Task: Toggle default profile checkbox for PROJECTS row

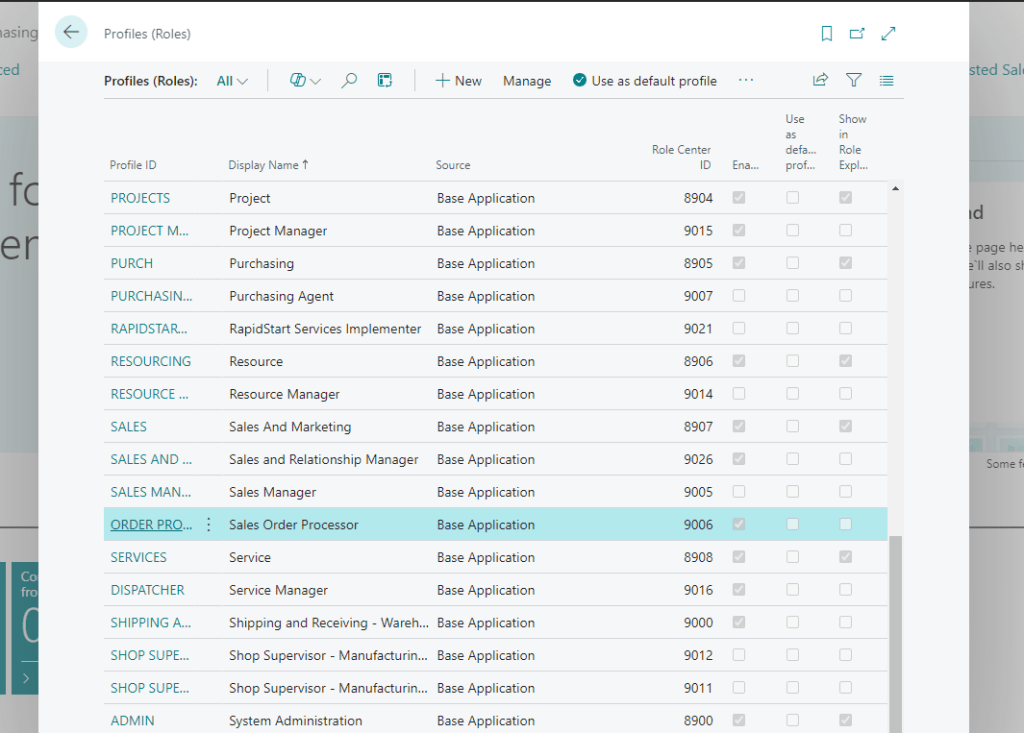Action: [x=793, y=198]
